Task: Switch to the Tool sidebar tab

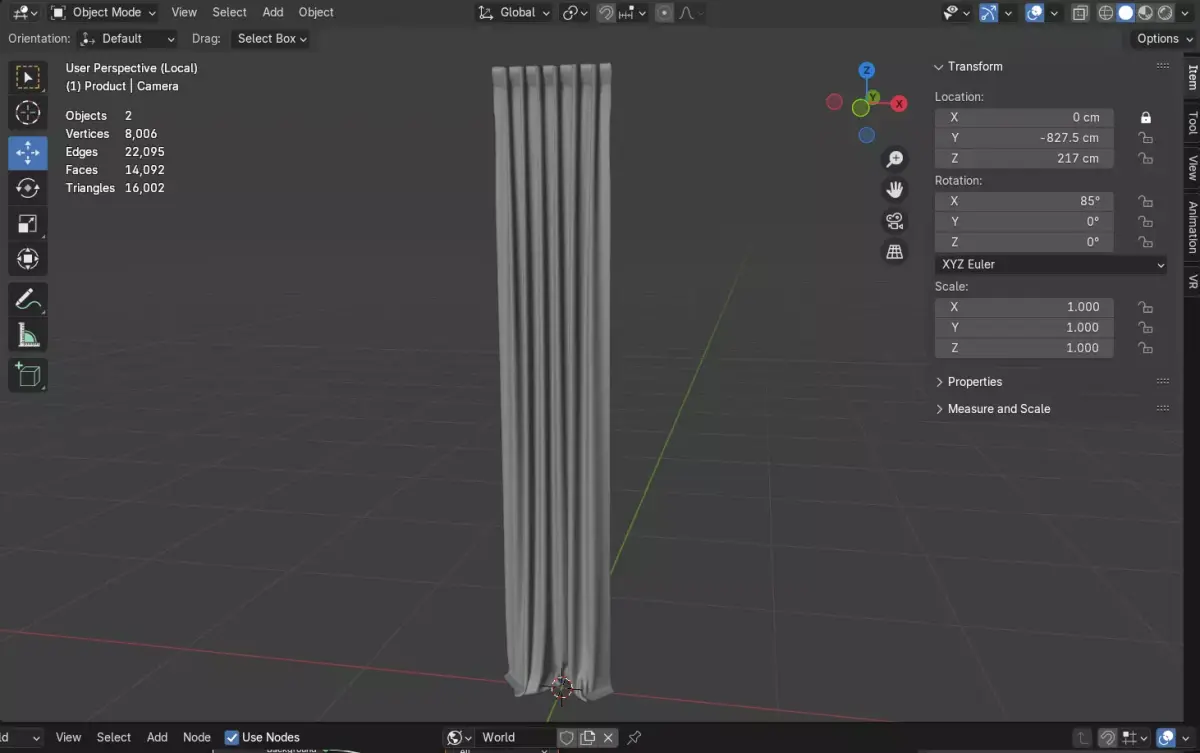Action: (1192, 122)
